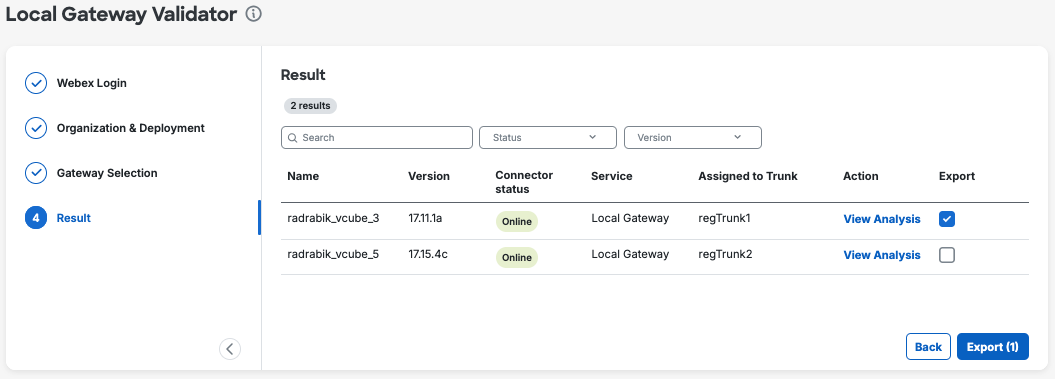1055x379 pixels.
Task: Click the Back button
Action: [x=929, y=347]
